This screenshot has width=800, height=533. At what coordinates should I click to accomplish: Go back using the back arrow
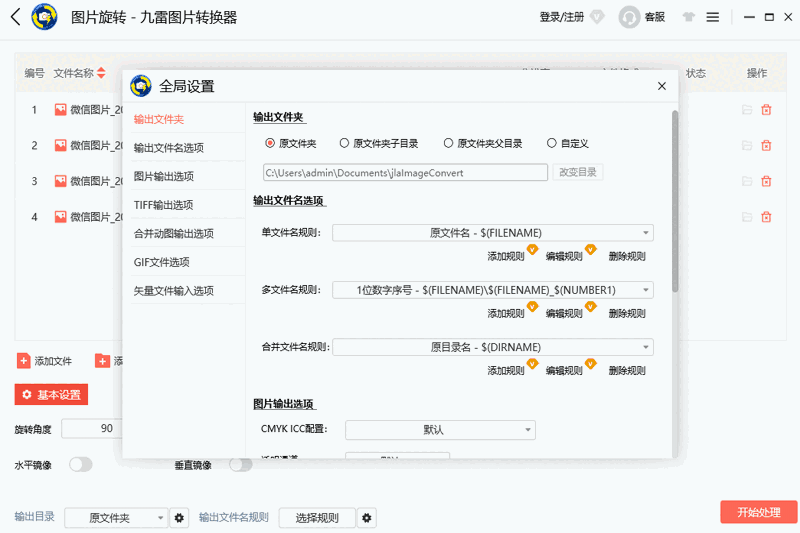click(15, 17)
